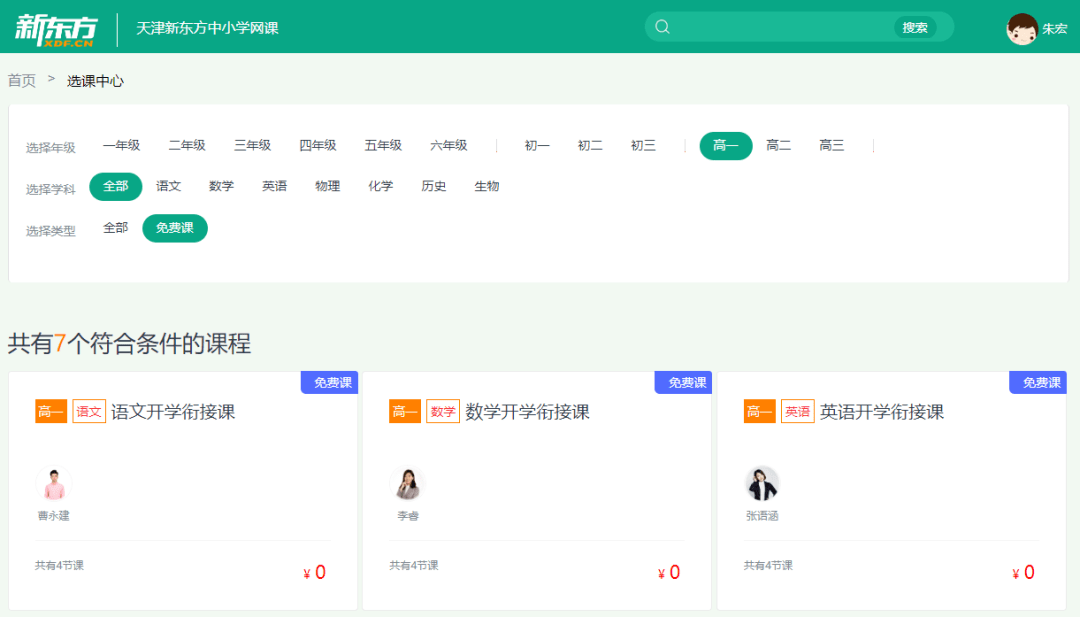
Task: Go to 首页 in the breadcrumb
Action: click(22, 81)
